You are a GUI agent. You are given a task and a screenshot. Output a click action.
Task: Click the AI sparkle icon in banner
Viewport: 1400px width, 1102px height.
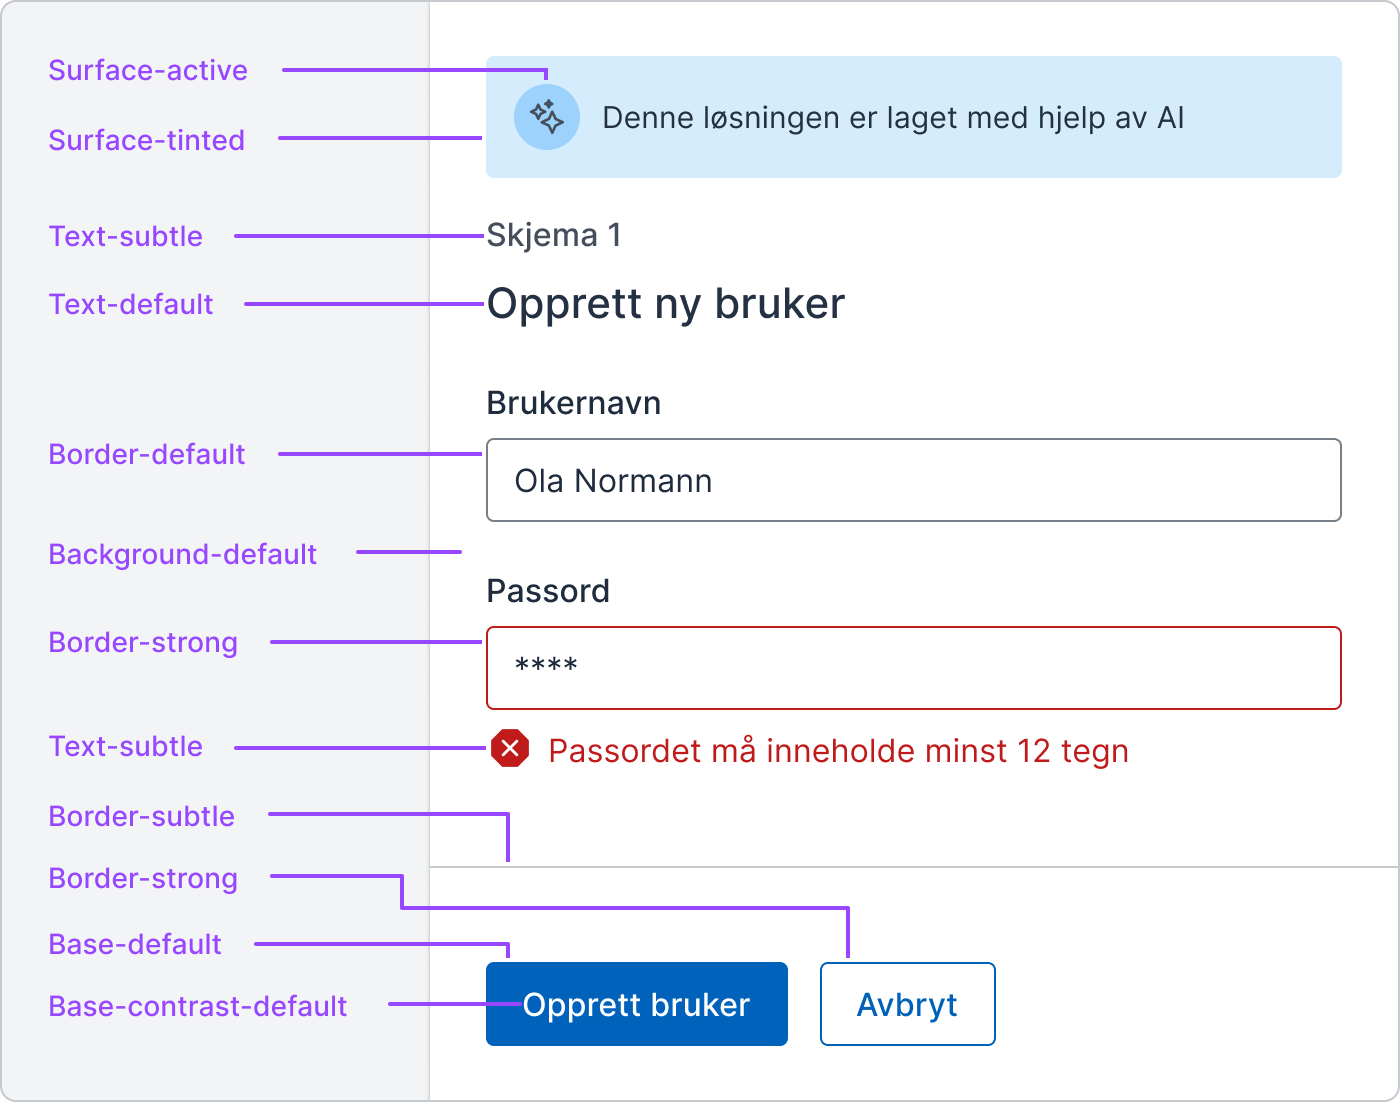point(547,117)
